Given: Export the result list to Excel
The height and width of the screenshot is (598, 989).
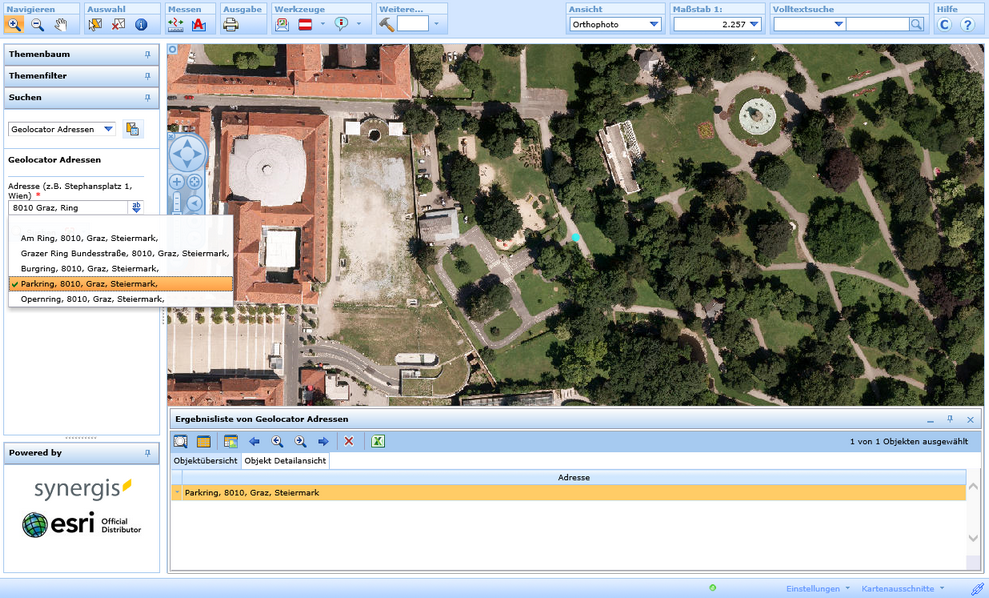Looking at the screenshot, I should coord(378,441).
